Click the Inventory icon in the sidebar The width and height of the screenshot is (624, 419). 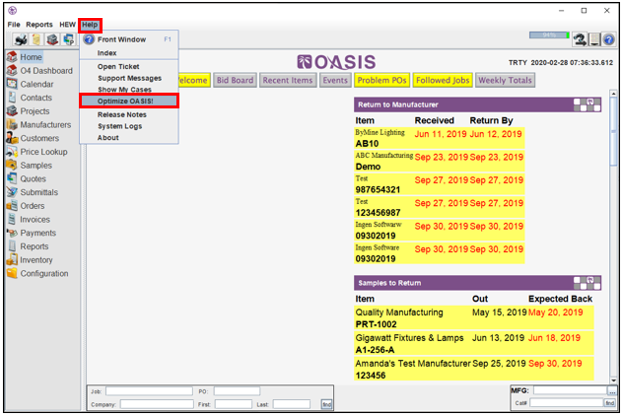coord(12,259)
